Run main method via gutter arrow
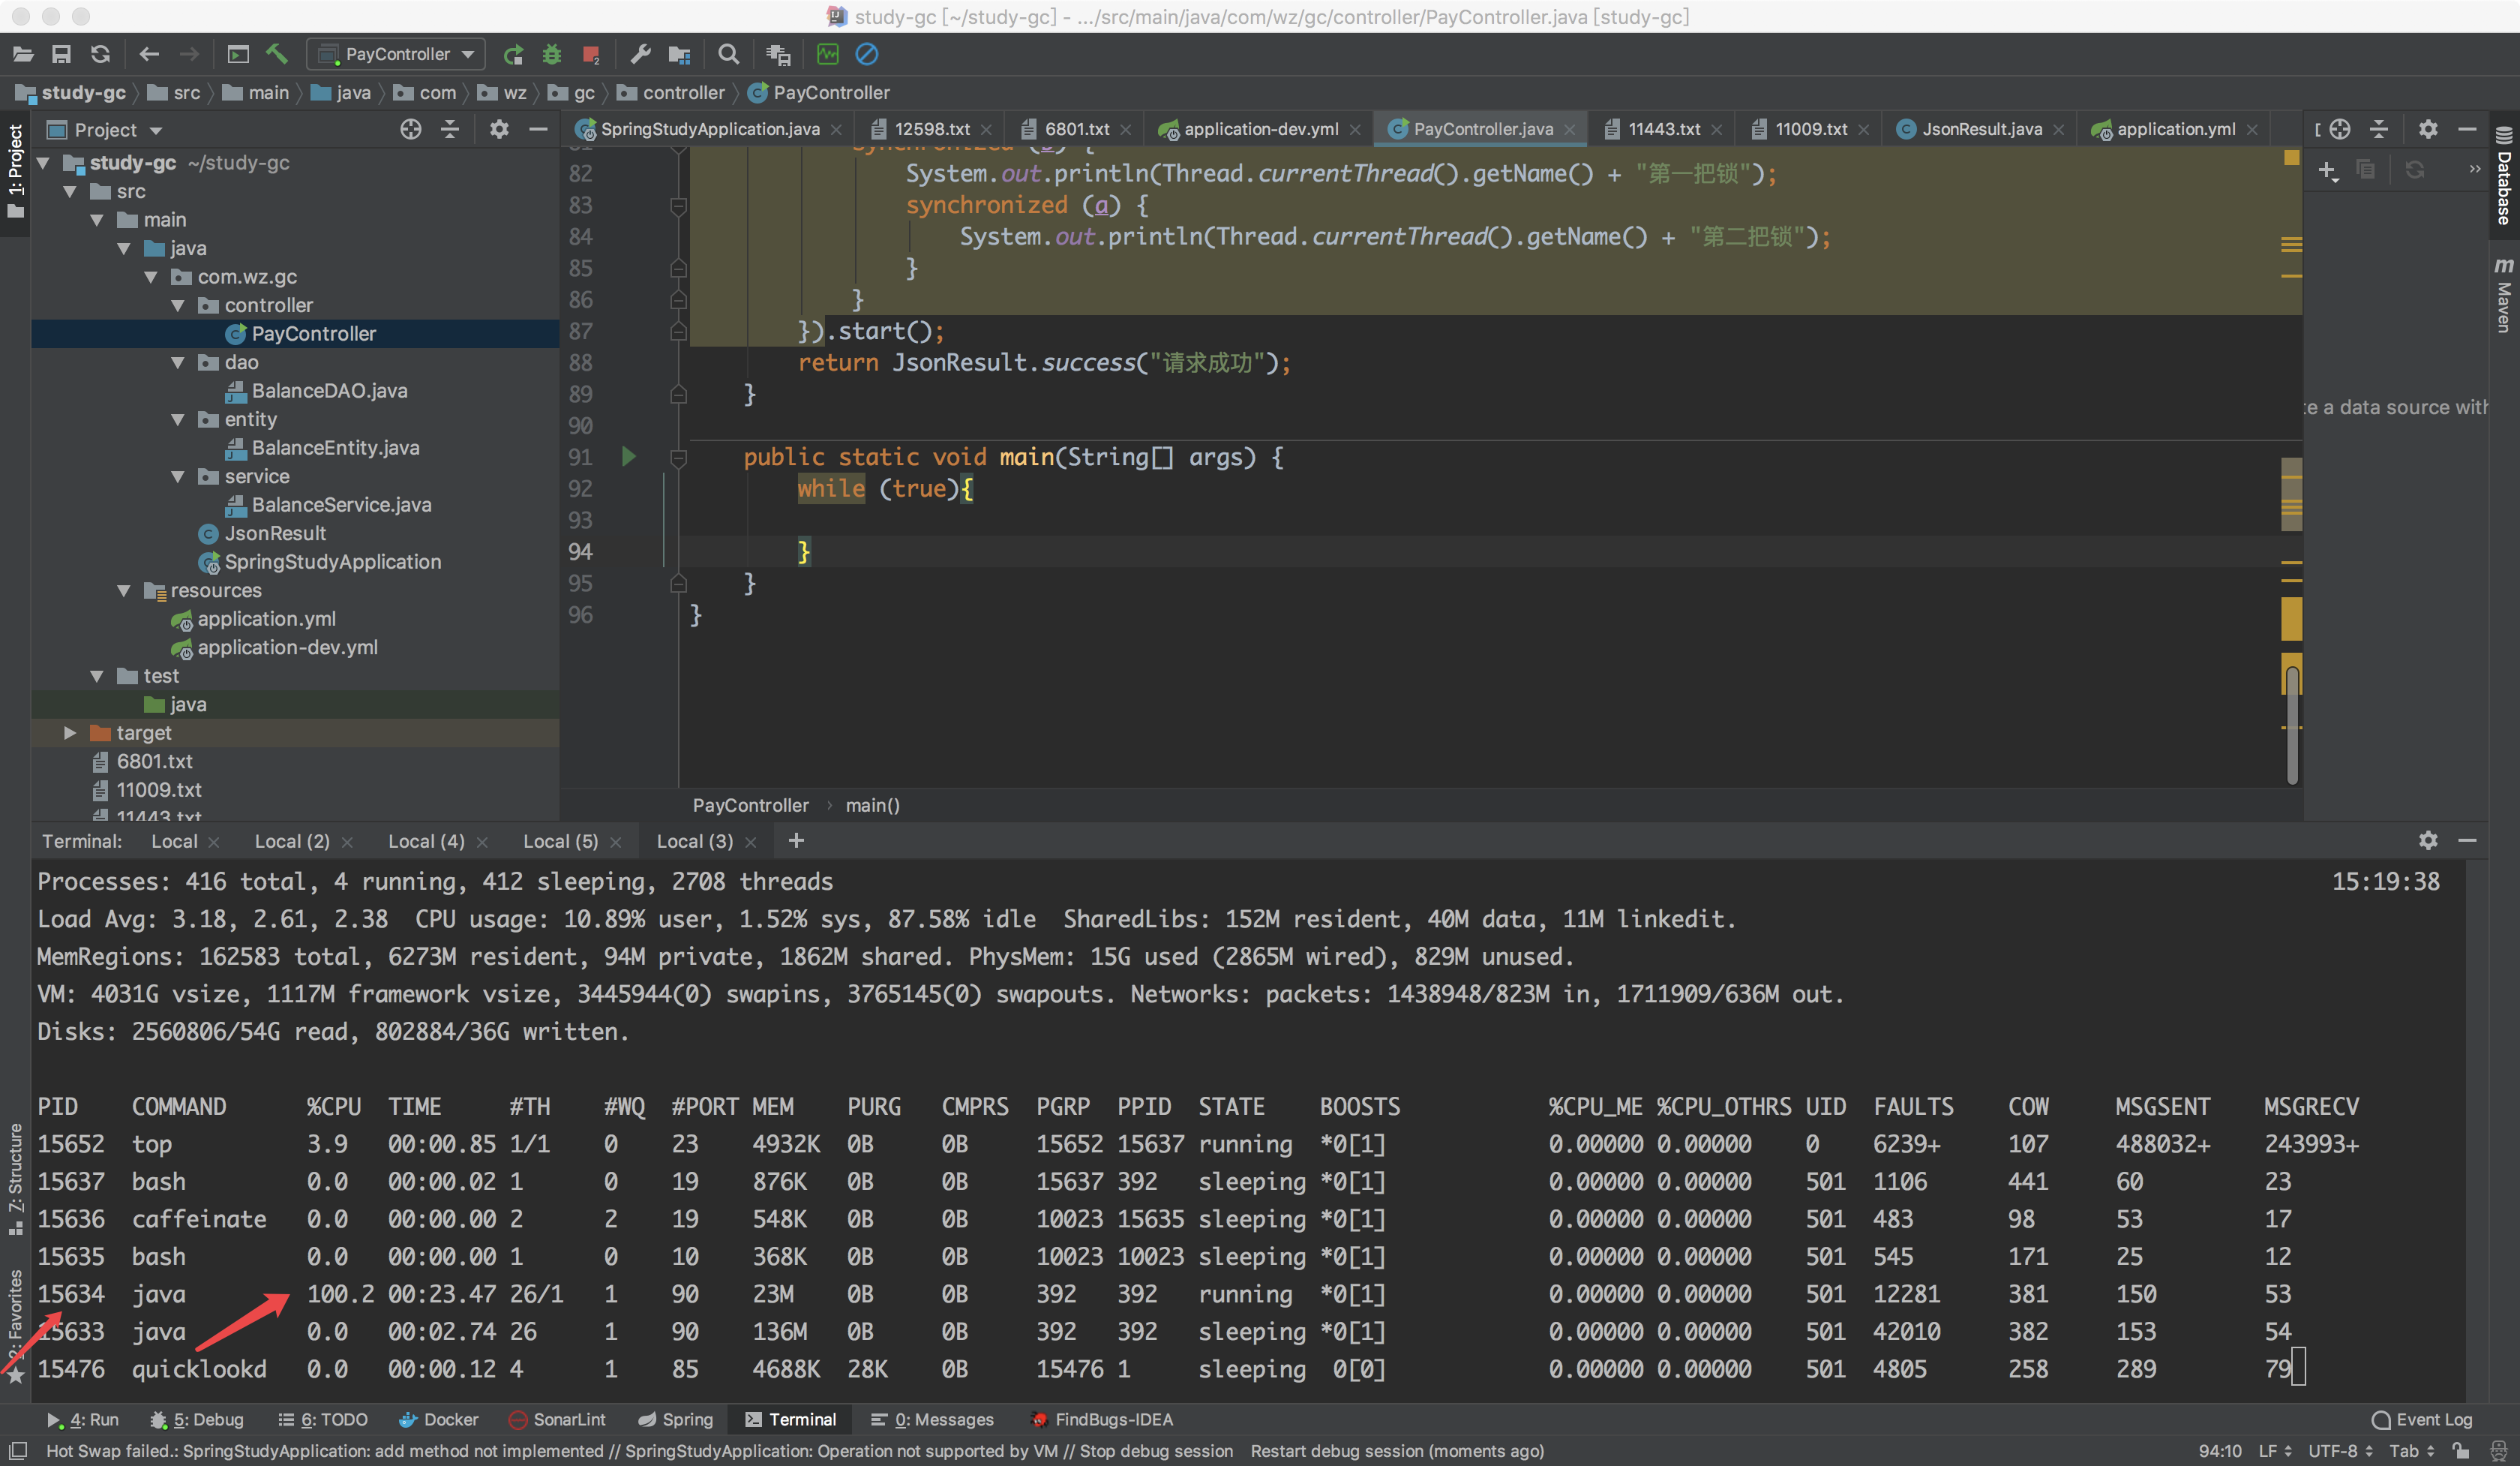This screenshot has height=1466, width=2520. click(x=628, y=457)
